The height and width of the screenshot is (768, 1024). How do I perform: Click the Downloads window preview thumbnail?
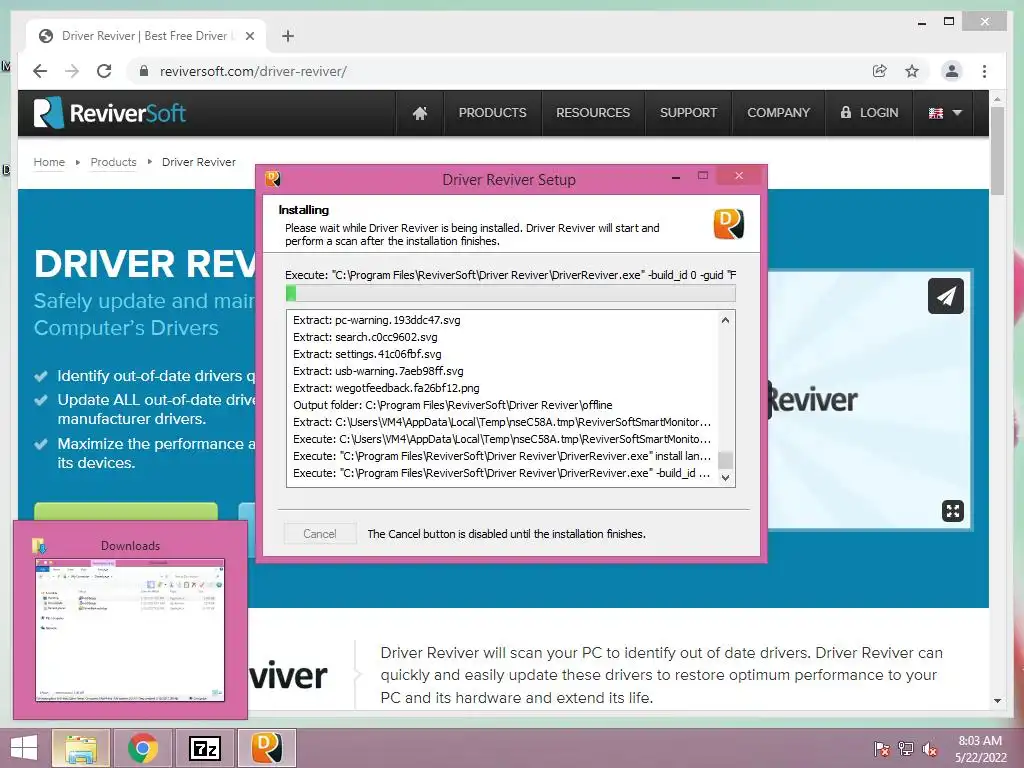(130, 630)
